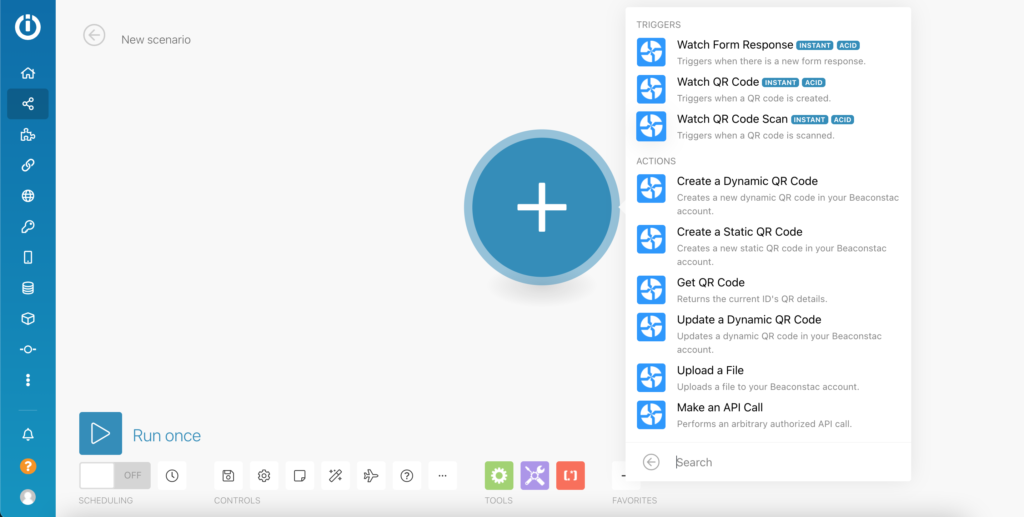Screen dimensions: 1024x517
Task: Open green Flow control tools gear
Action: [499, 476]
